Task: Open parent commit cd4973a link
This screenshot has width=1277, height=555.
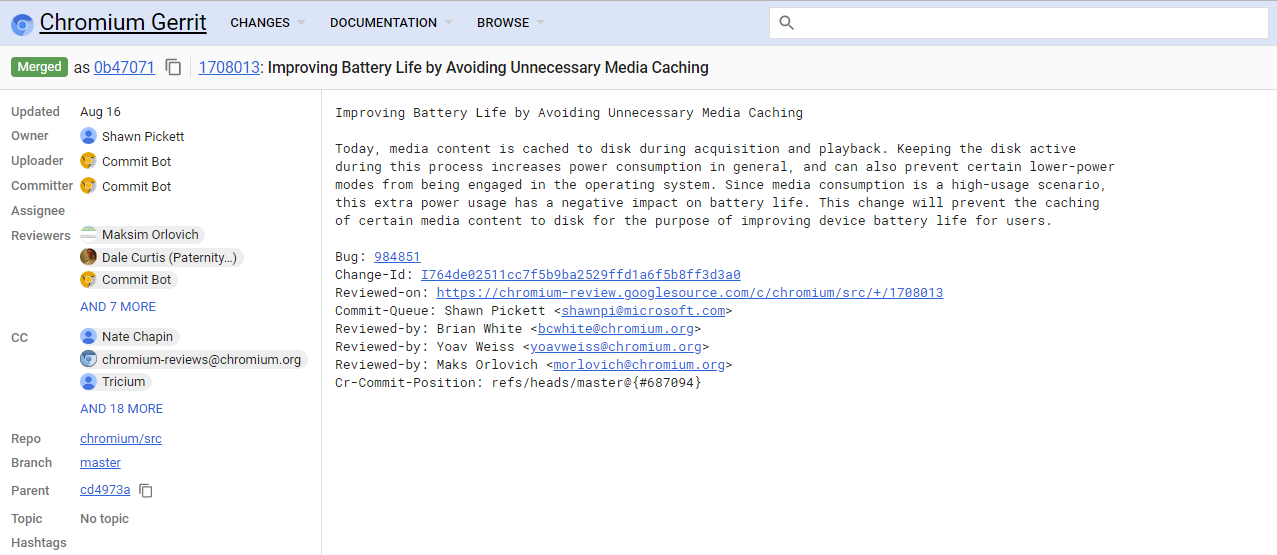Action: point(105,490)
